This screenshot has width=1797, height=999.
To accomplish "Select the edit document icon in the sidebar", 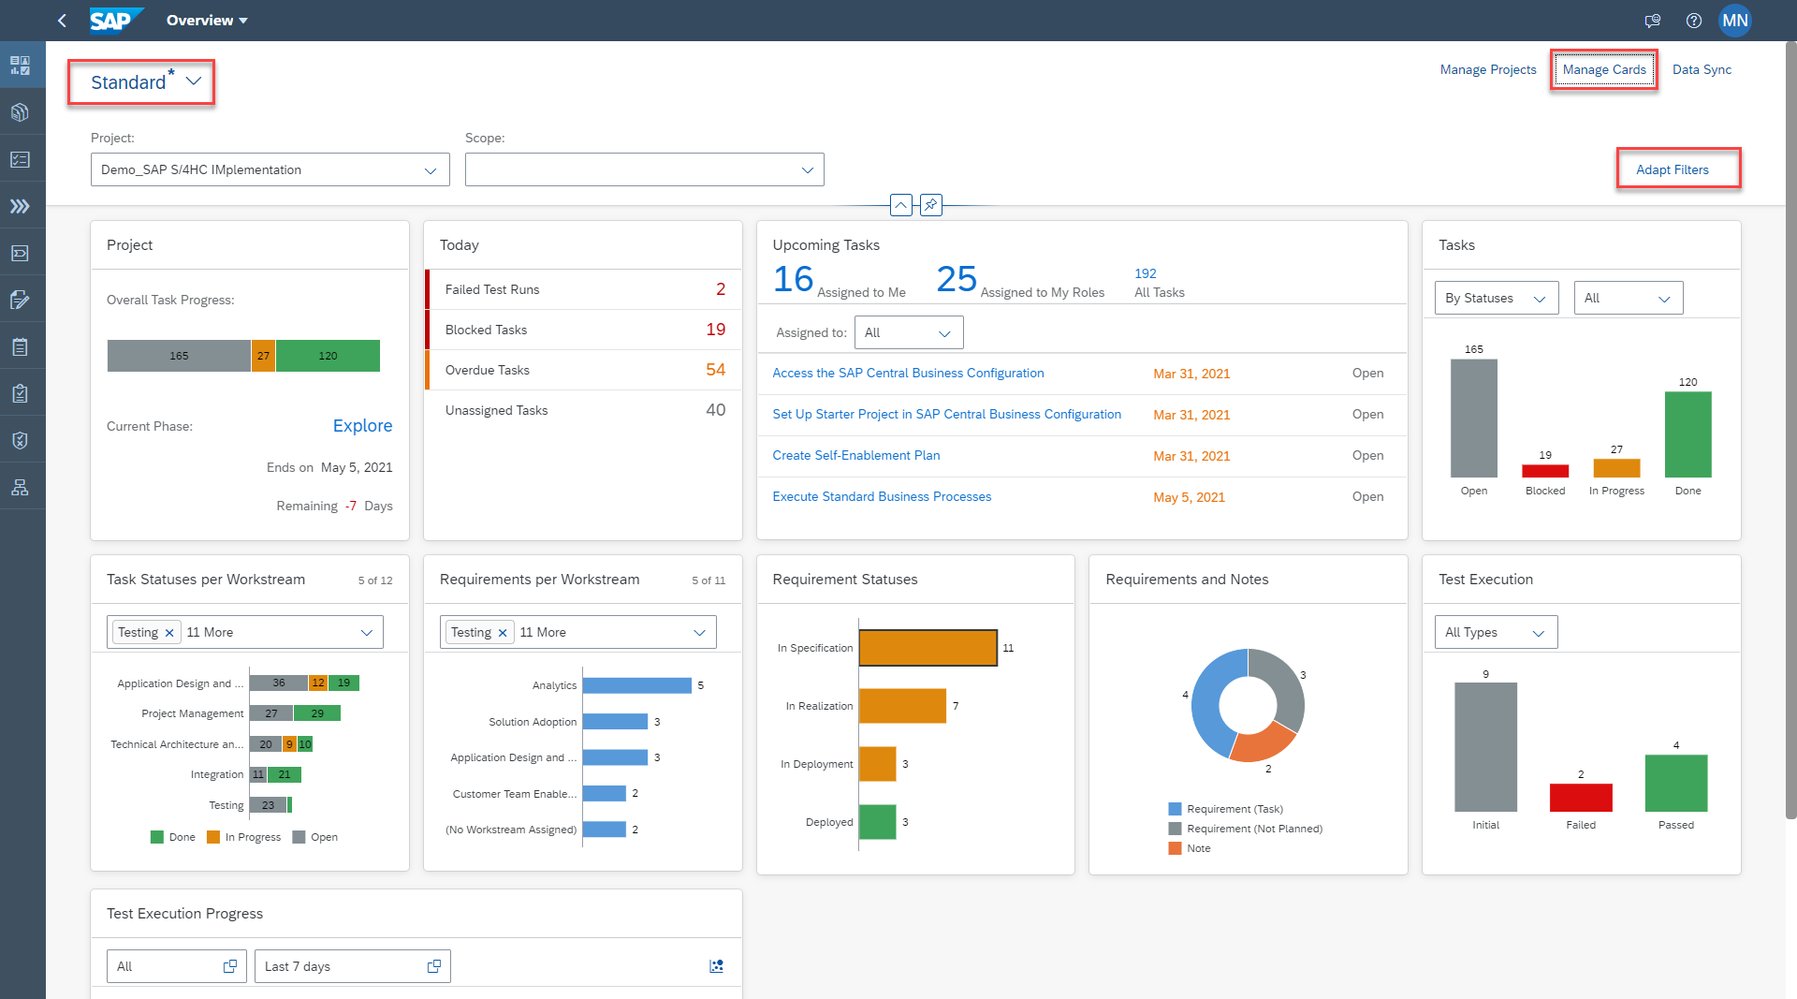I will [x=20, y=299].
